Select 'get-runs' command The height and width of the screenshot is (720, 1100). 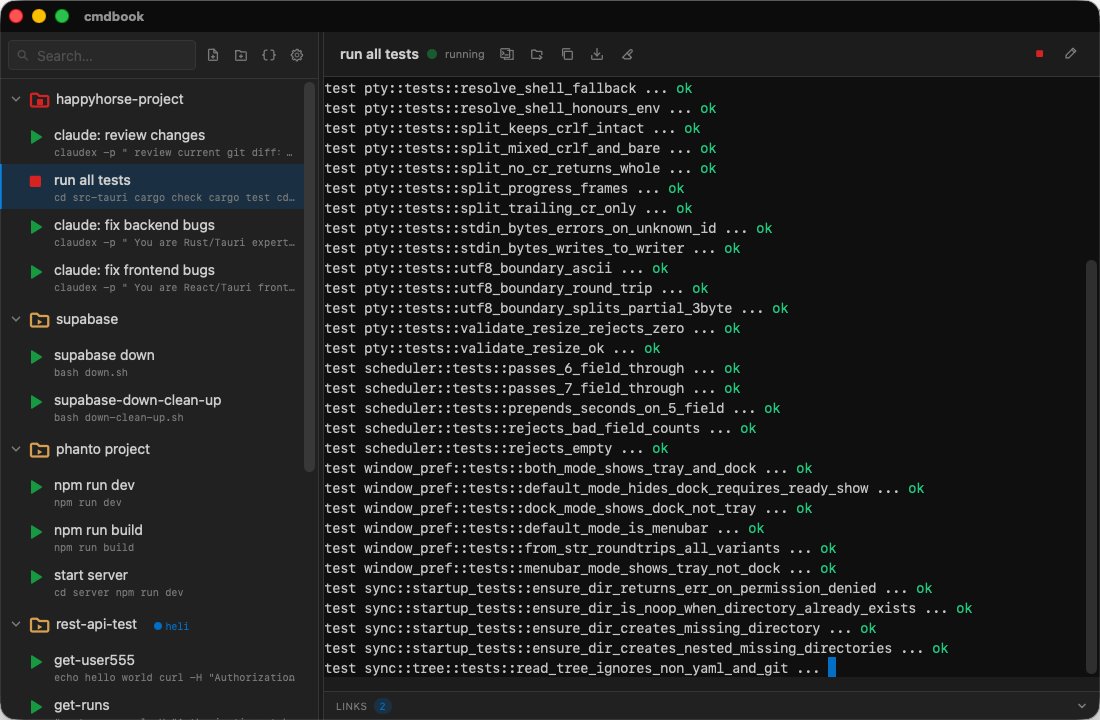click(x=153, y=707)
